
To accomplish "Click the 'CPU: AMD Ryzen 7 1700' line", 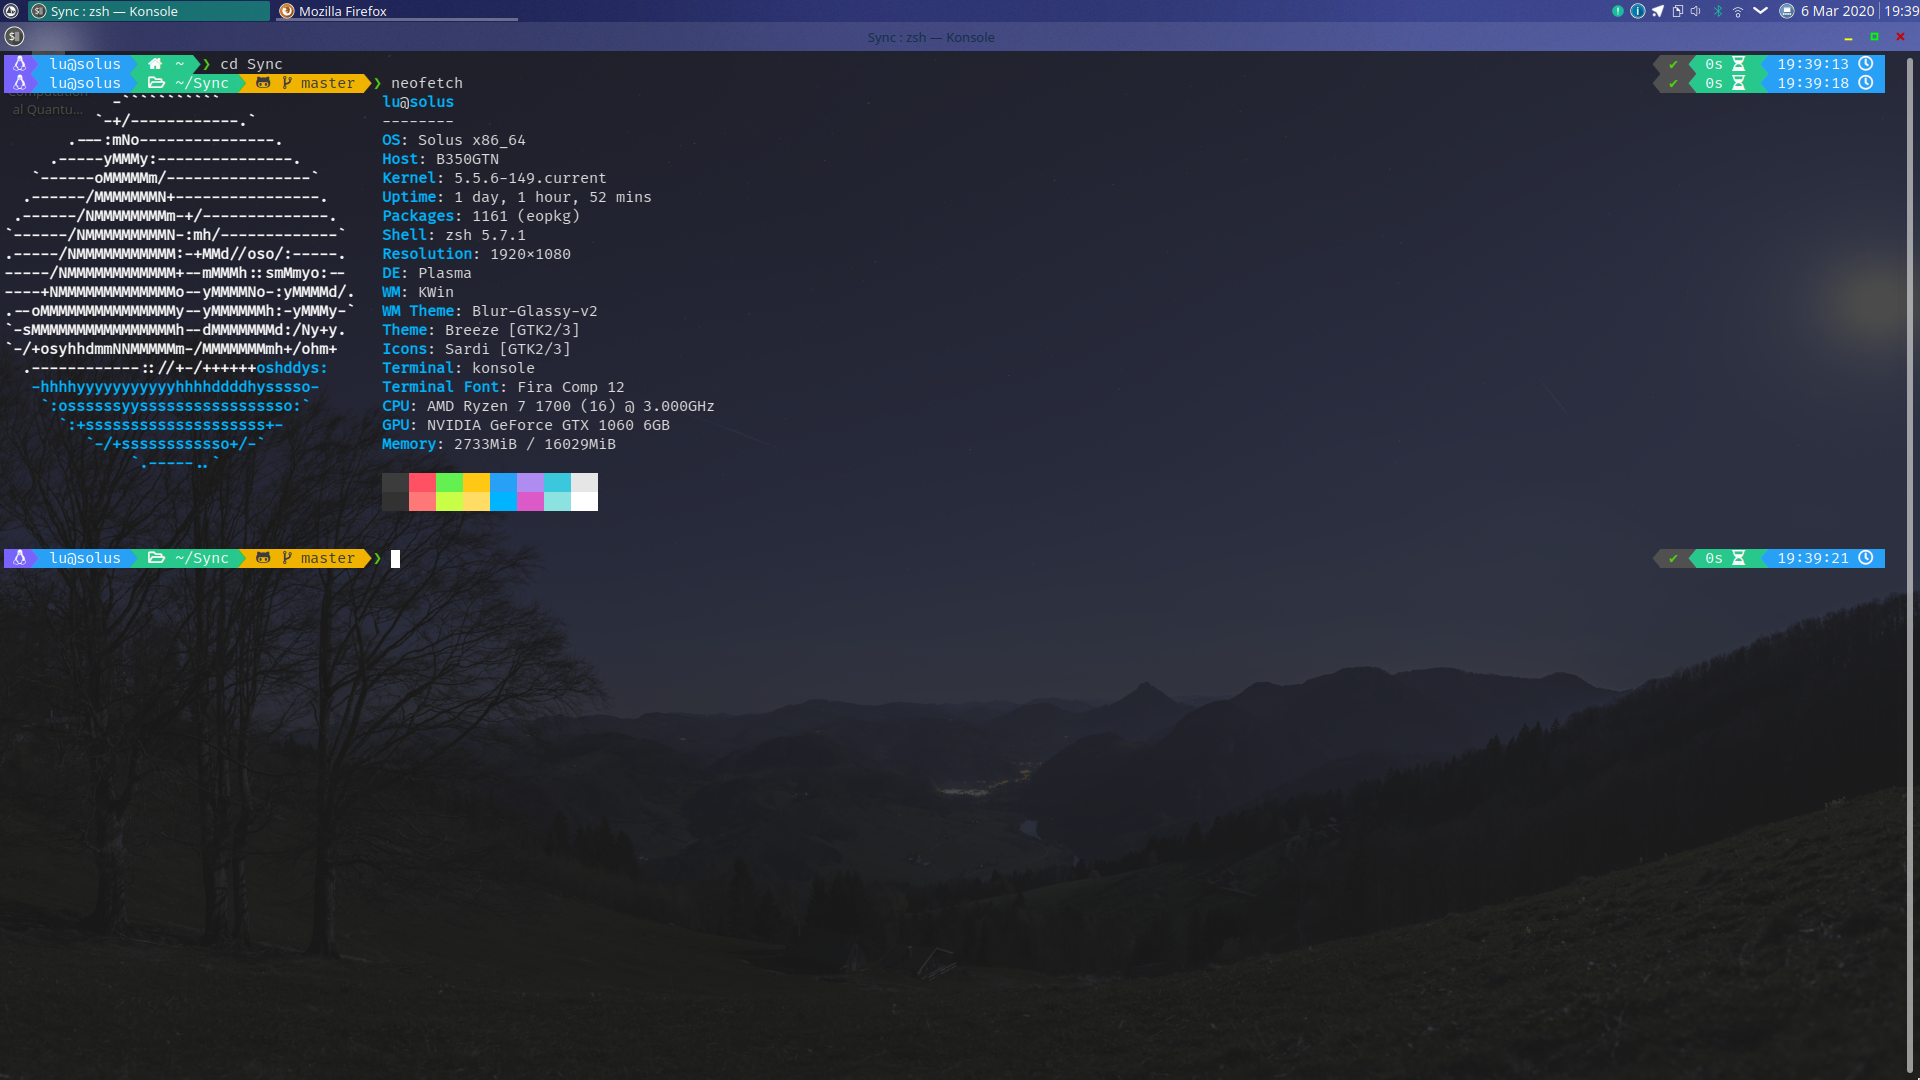I will coord(548,406).
